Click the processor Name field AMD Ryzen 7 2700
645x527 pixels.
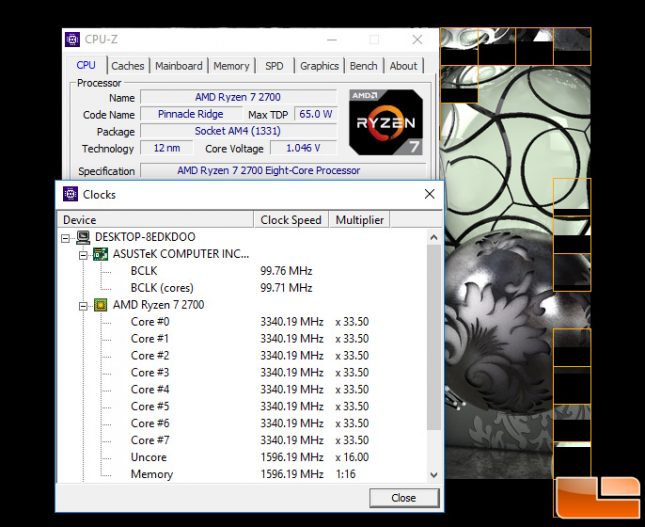(x=238, y=97)
